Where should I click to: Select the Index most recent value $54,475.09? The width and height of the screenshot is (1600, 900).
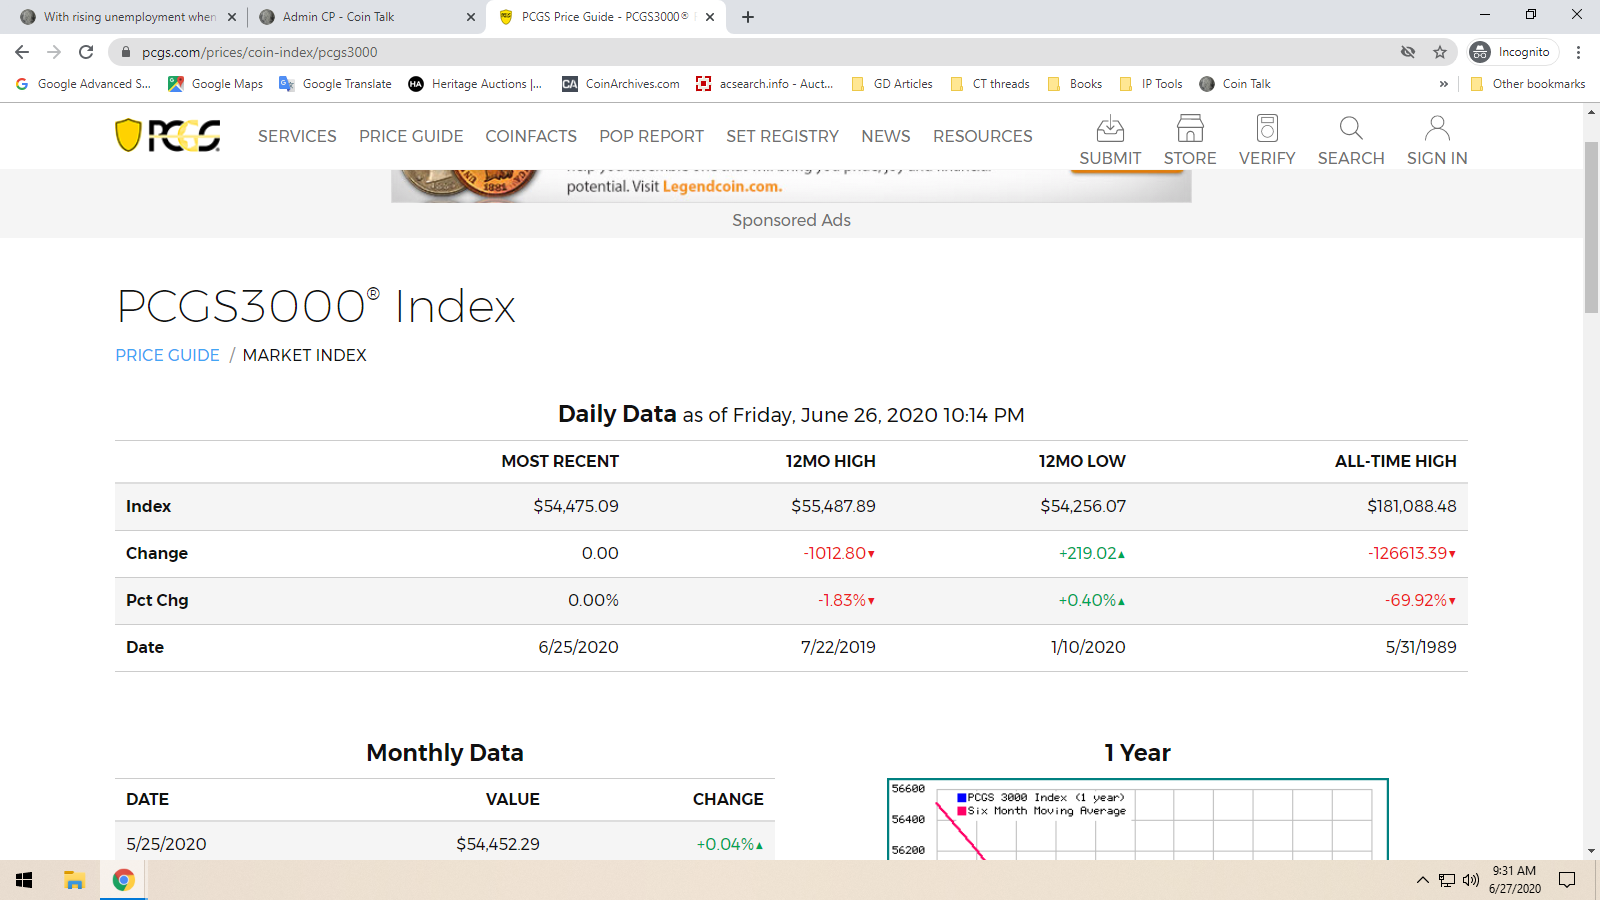pyautogui.click(x=575, y=506)
